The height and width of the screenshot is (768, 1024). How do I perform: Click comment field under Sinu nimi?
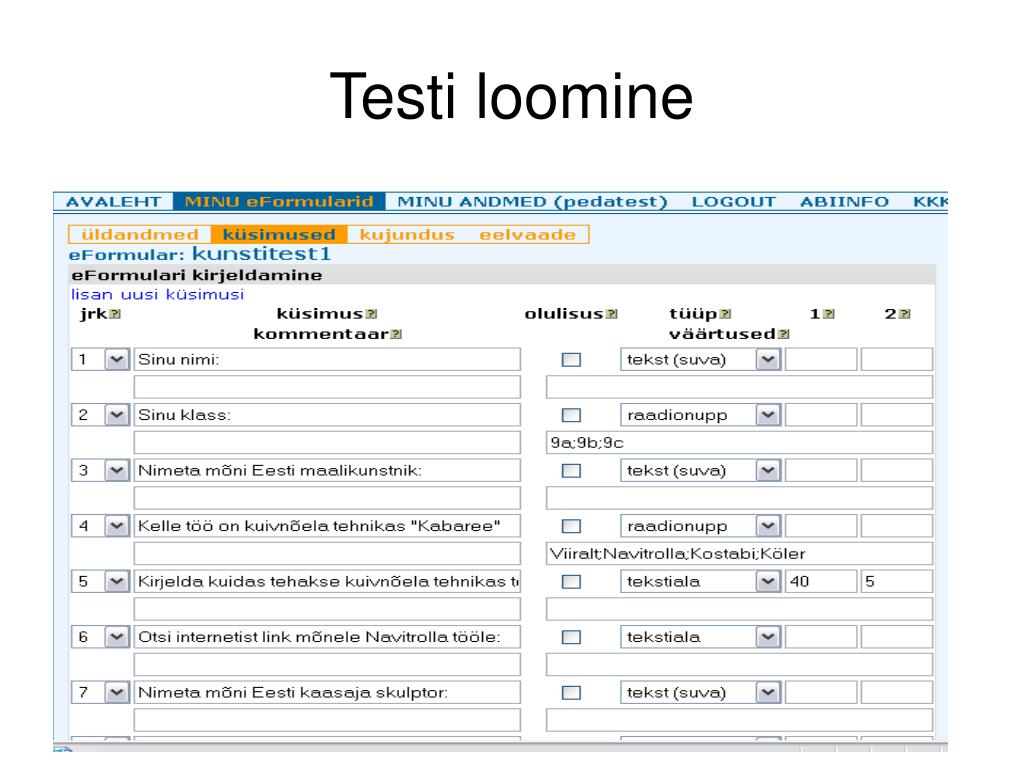coord(327,387)
